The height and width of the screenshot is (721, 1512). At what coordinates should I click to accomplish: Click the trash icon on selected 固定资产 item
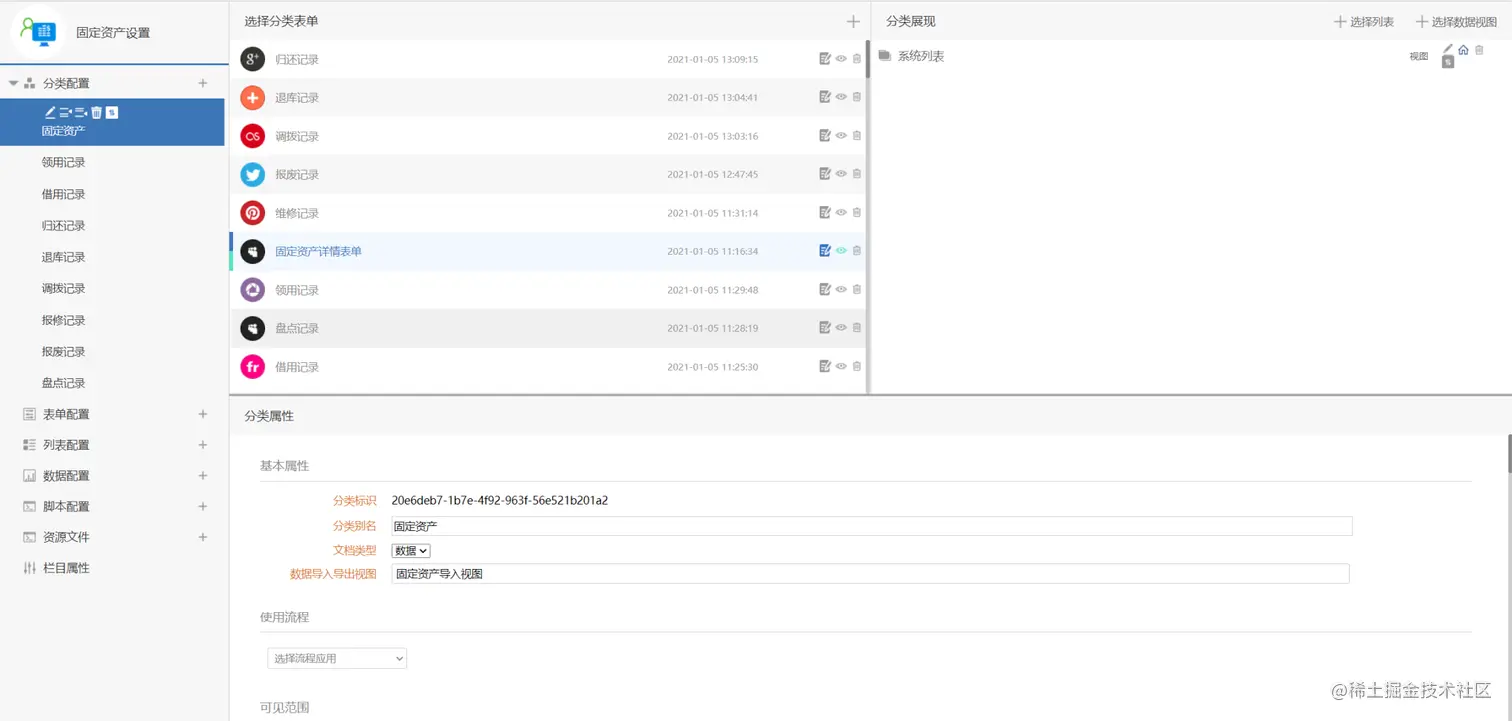96,112
